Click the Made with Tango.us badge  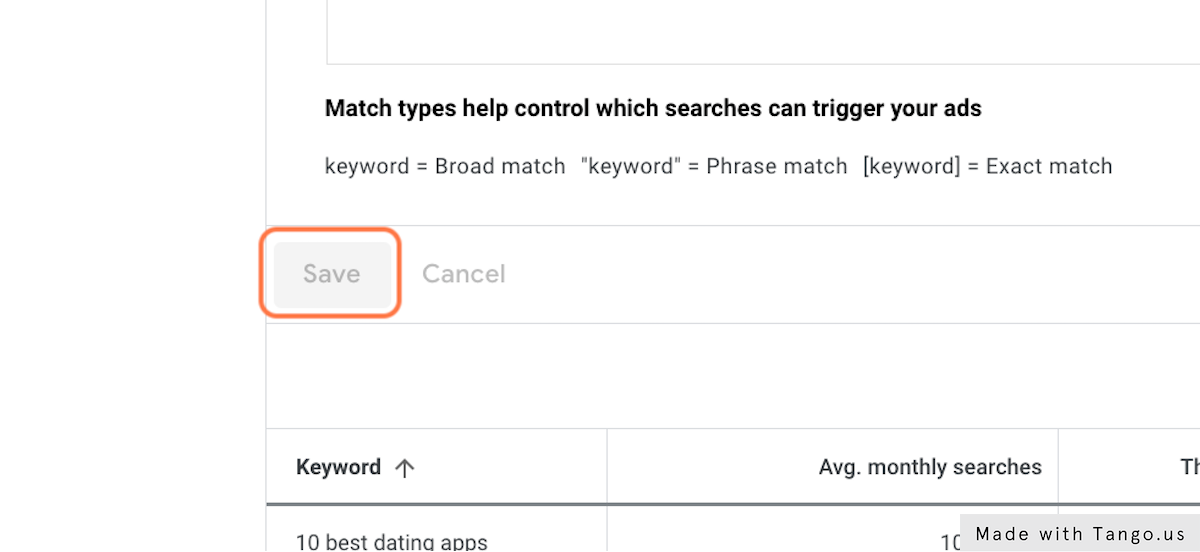(1080, 533)
